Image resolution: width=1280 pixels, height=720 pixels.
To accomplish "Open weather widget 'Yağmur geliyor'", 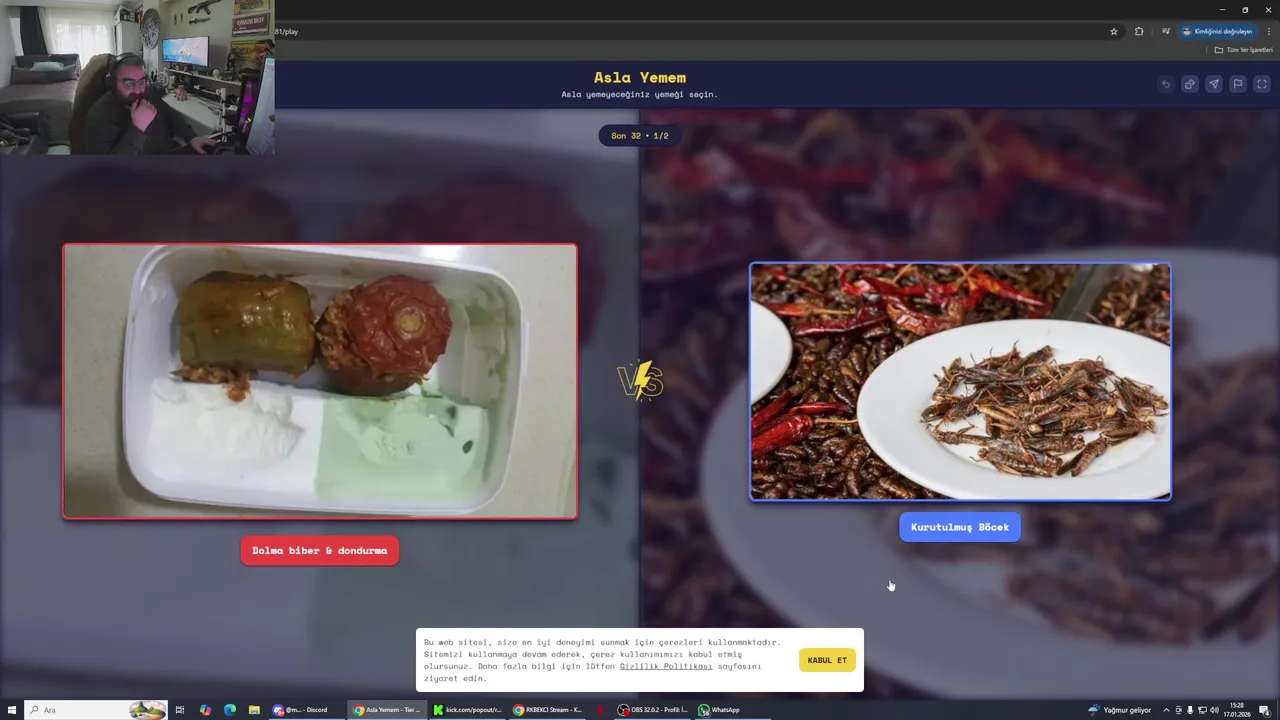I will click(x=1120, y=710).
